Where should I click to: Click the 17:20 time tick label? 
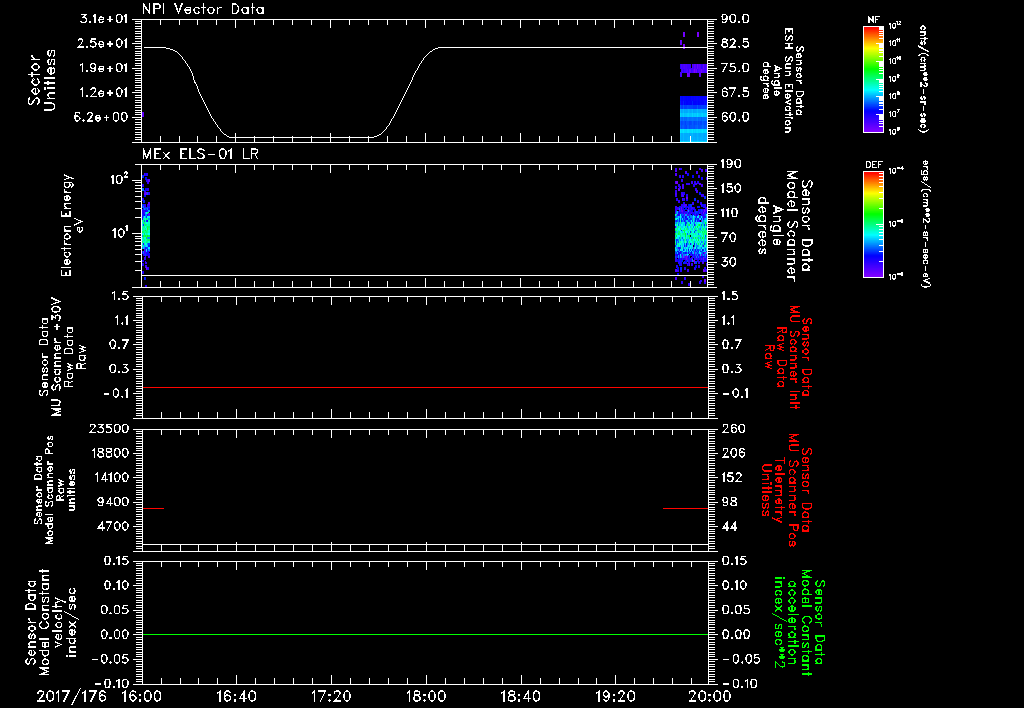331,696
